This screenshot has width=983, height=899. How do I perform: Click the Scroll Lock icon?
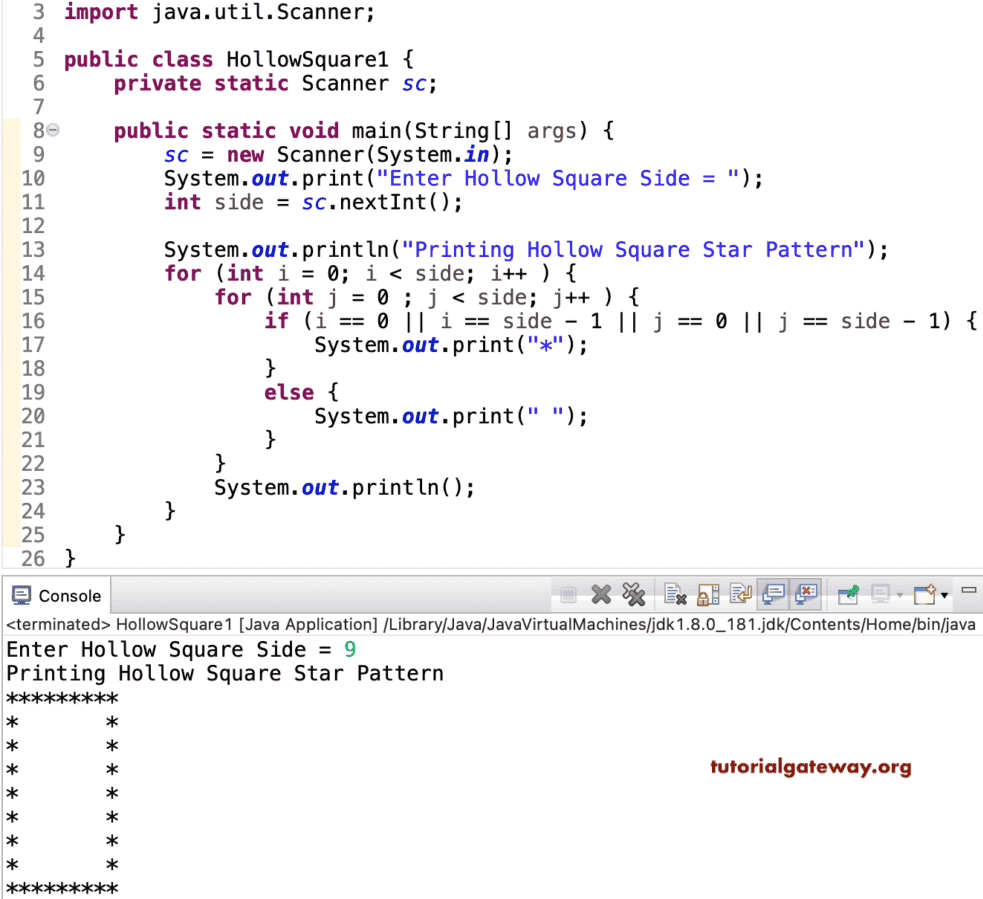[x=709, y=593]
